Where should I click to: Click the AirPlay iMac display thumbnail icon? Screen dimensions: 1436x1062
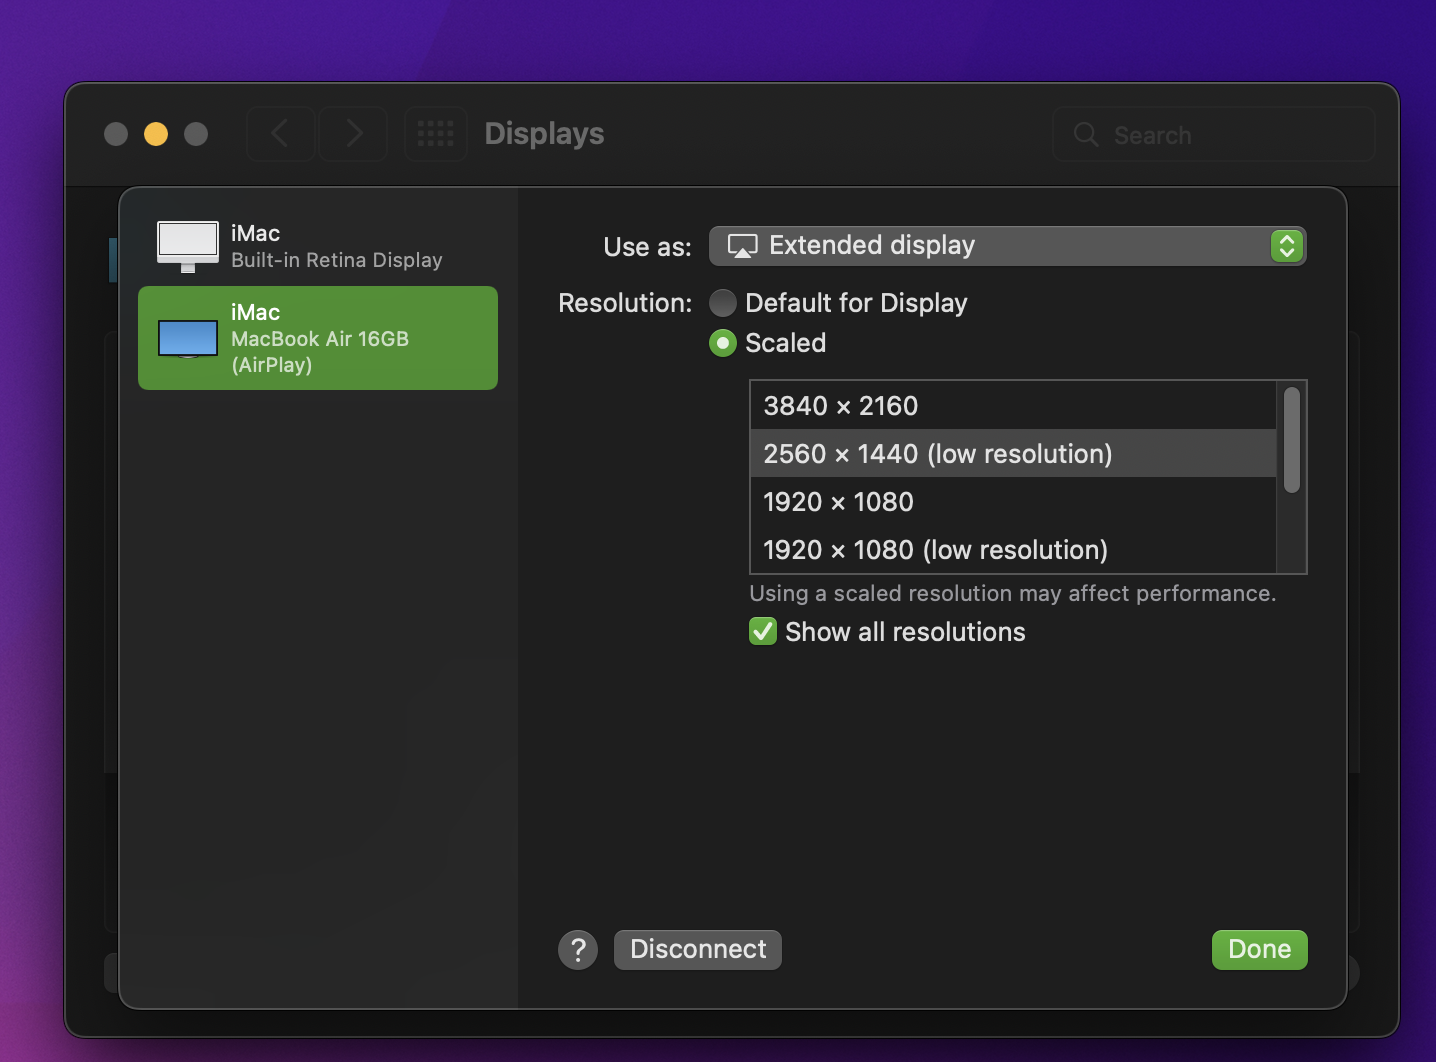point(187,339)
